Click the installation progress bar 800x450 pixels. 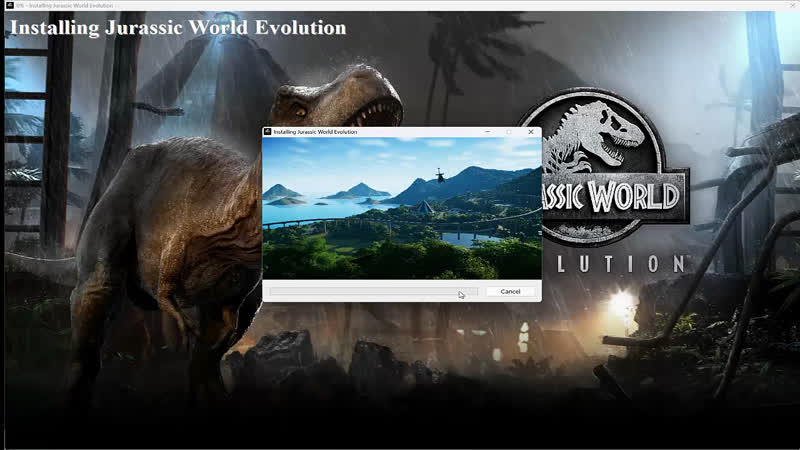pyautogui.click(x=373, y=291)
